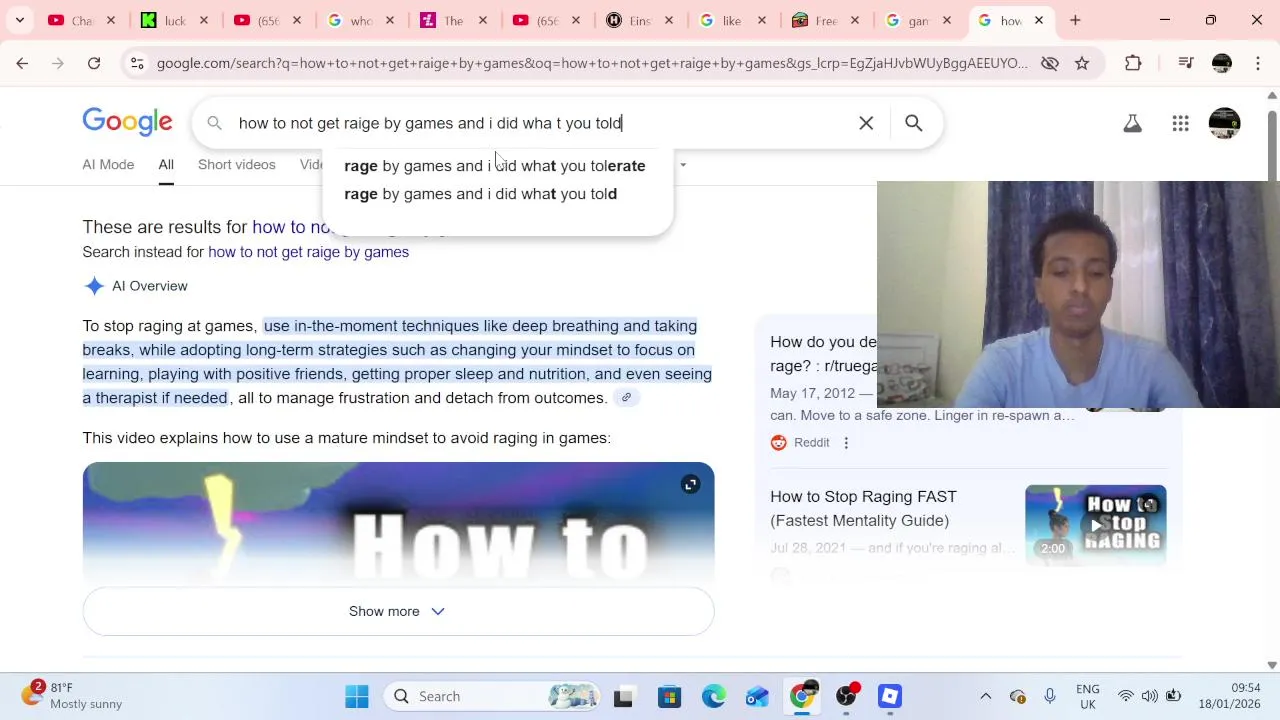This screenshot has width=1280, height=720.
Task: Open Google Search Labs flask icon
Action: (1132, 123)
